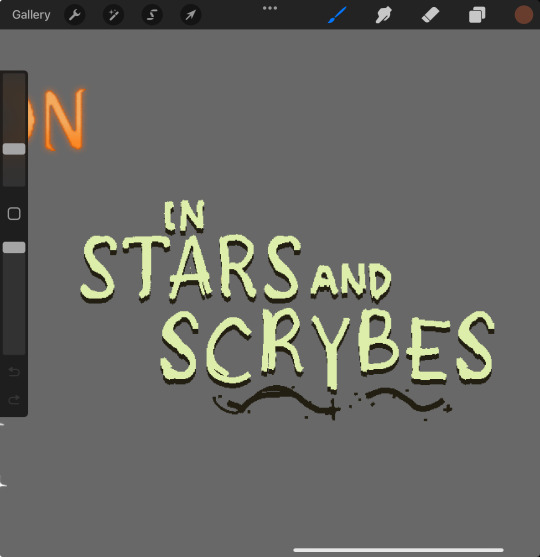This screenshot has width=540, height=557.
Task: Open the active color picker circle
Action: tap(524, 15)
